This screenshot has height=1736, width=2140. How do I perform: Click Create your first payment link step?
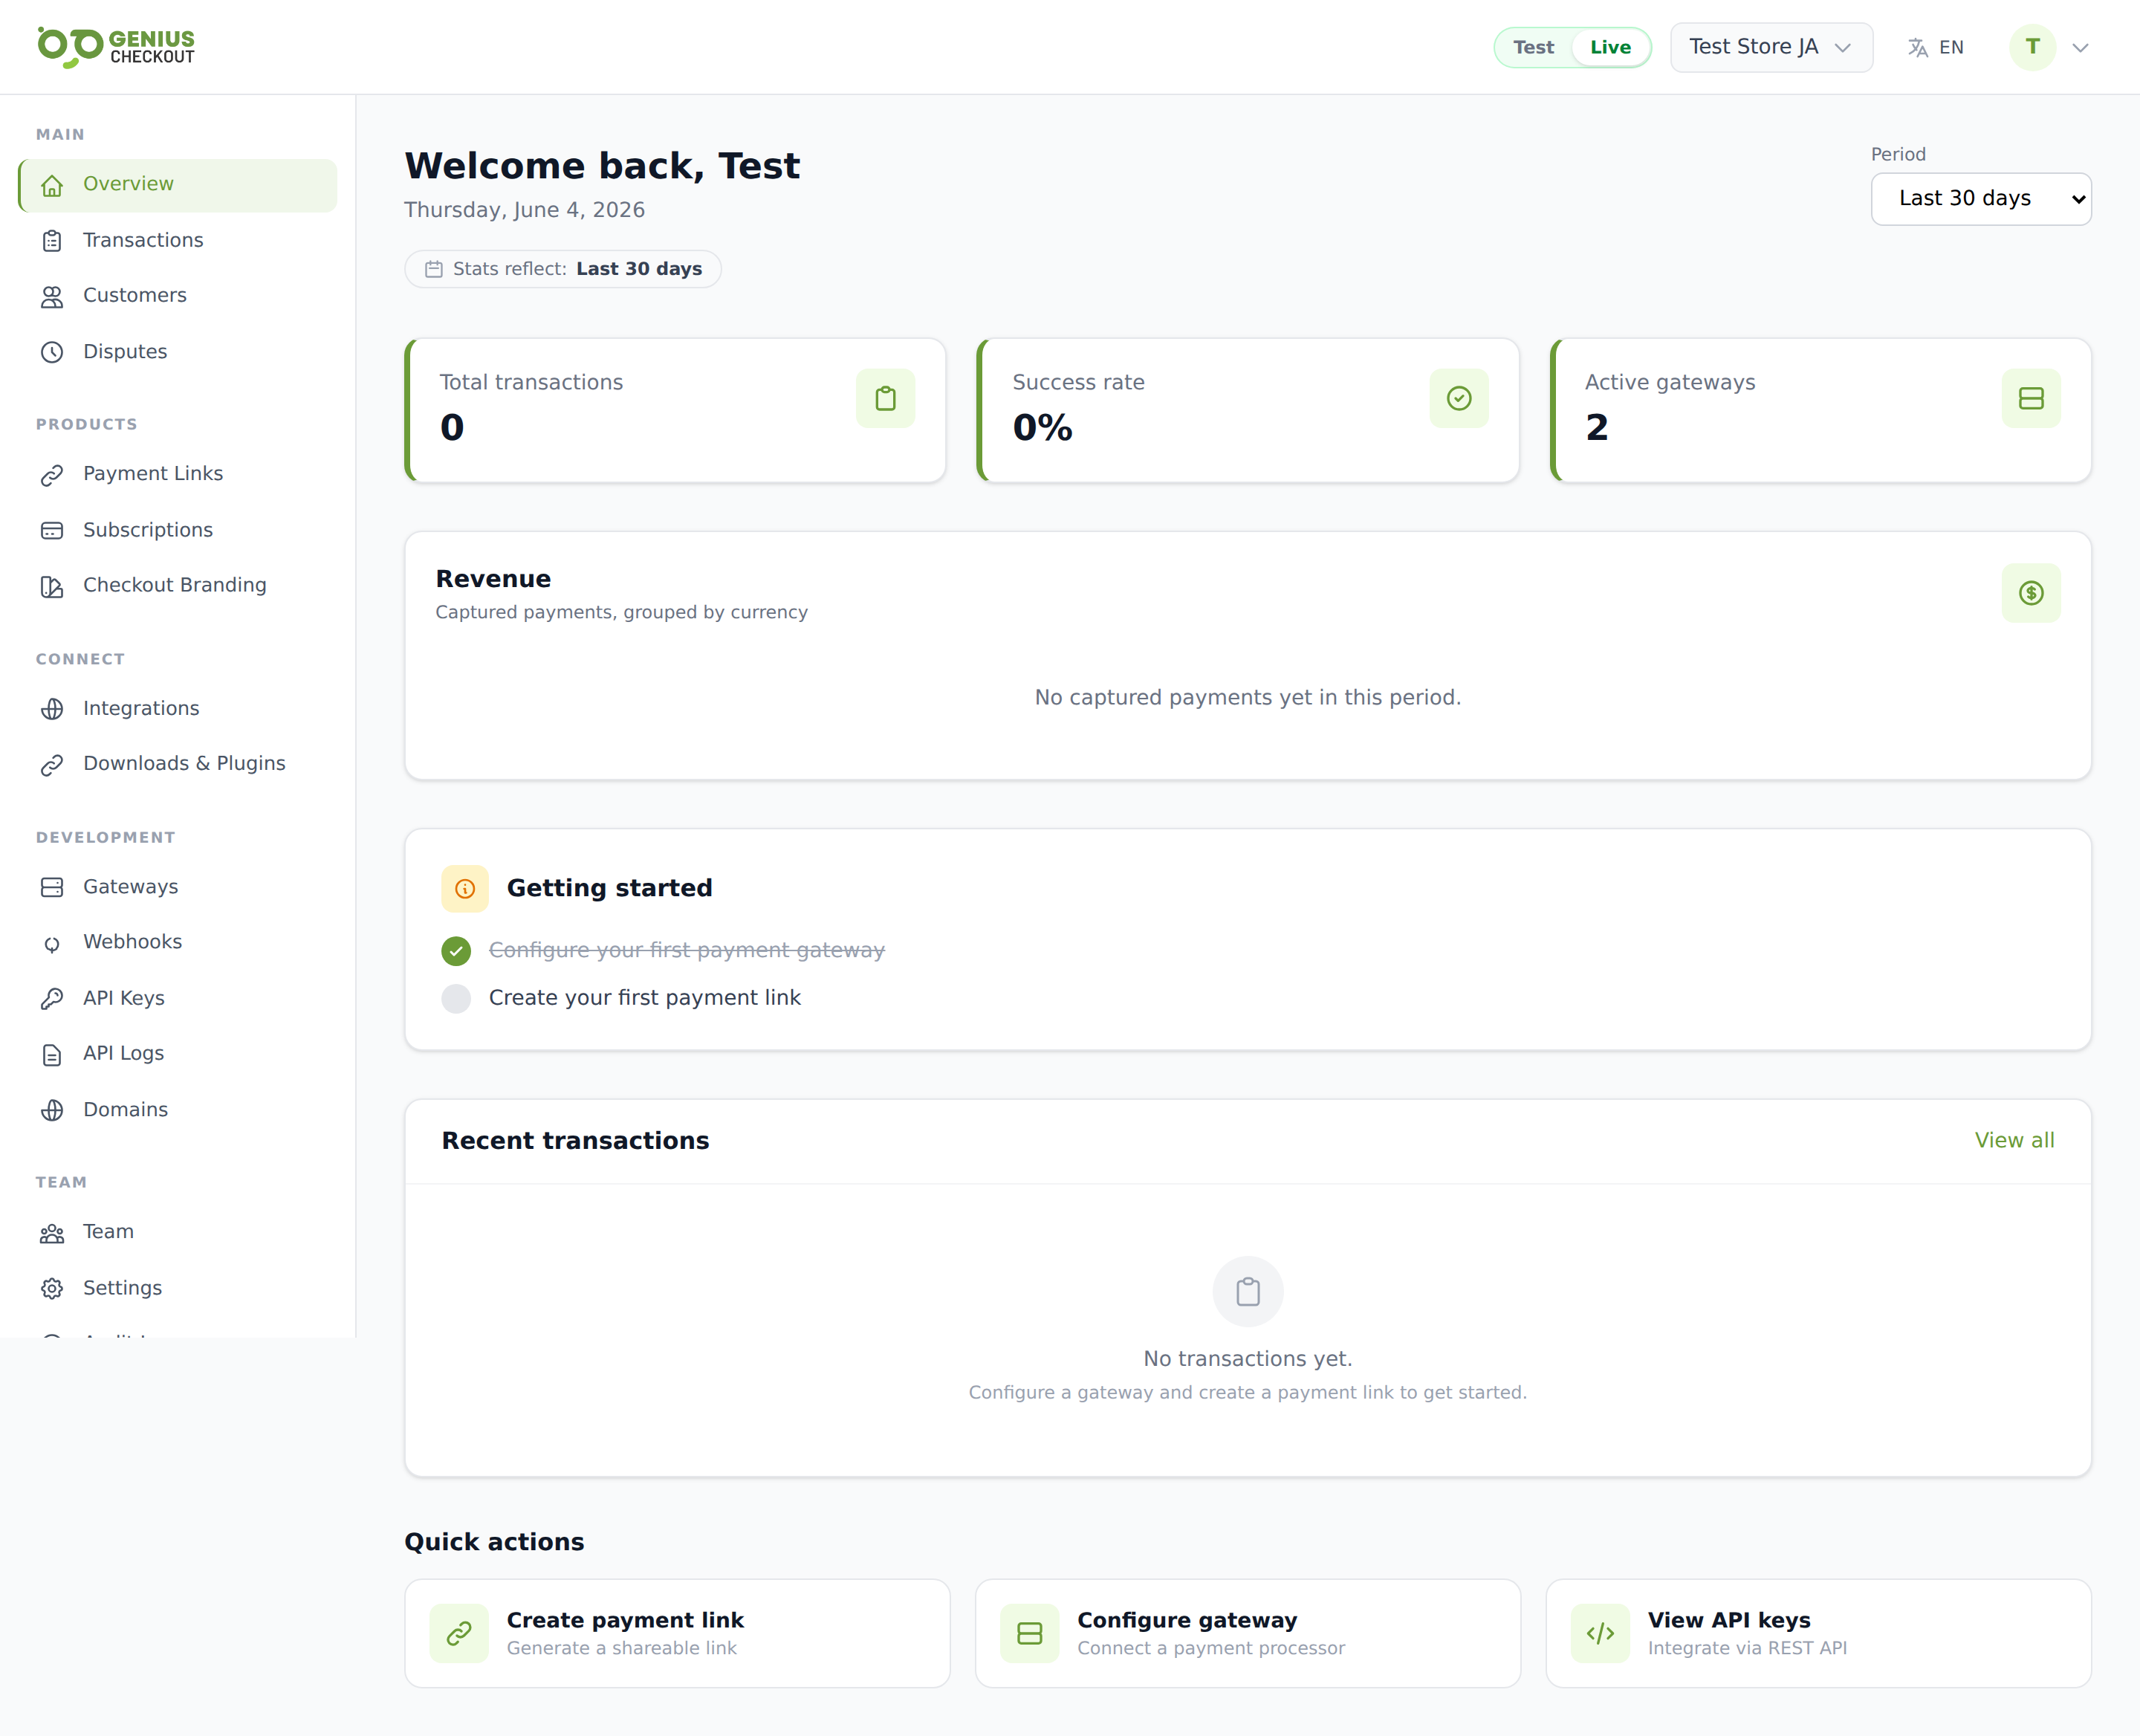point(645,998)
